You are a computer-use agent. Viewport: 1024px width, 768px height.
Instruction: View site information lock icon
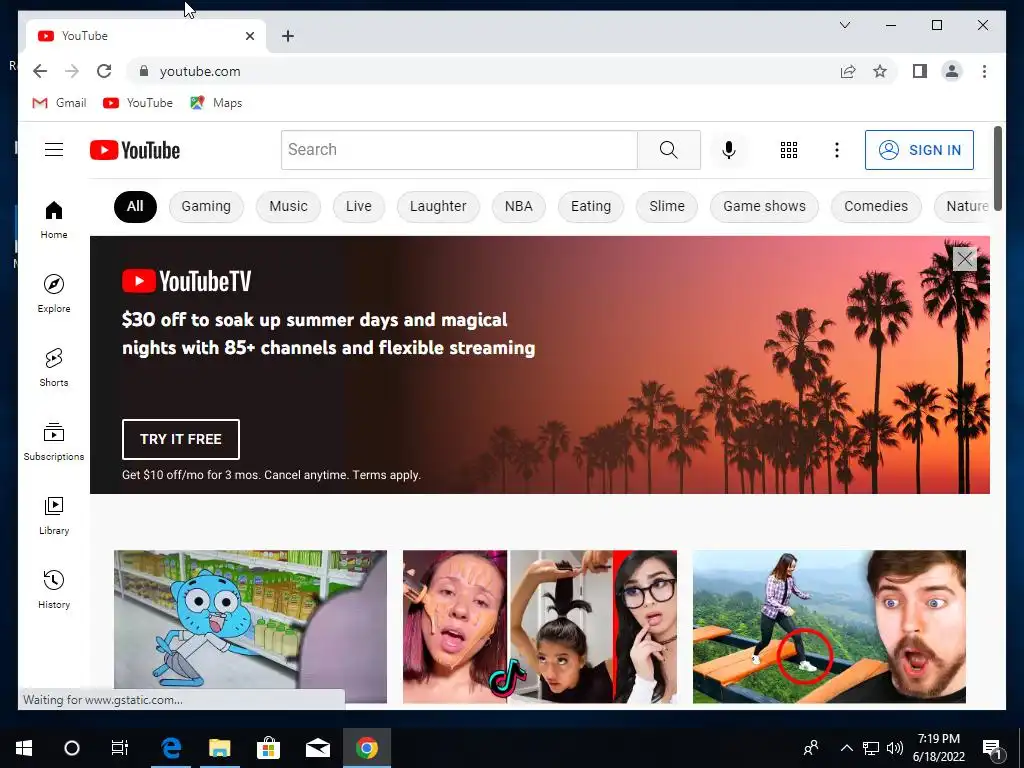(x=144, y=71)
